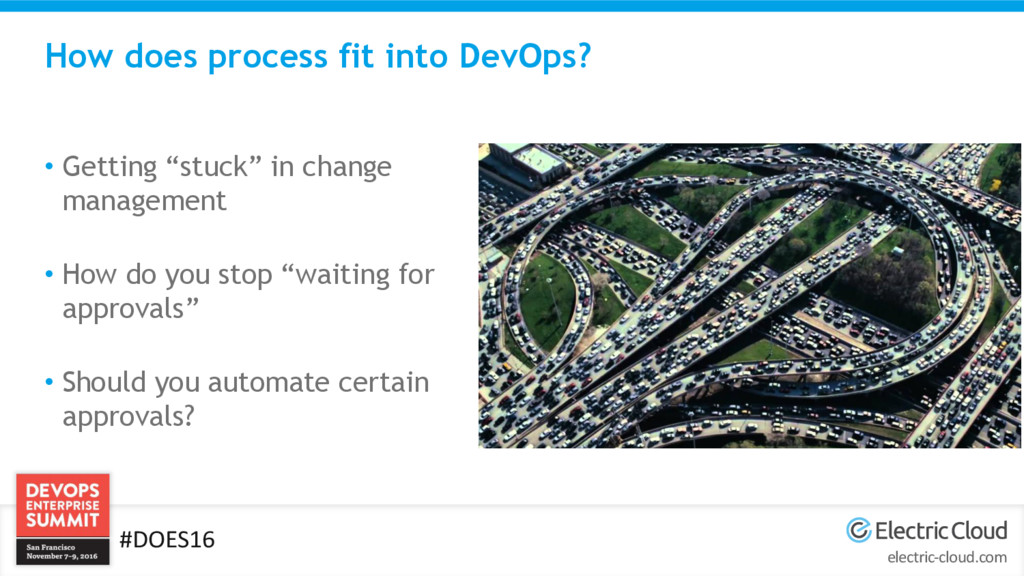
Task: Click the first bullet point dot
Action: 48,167
